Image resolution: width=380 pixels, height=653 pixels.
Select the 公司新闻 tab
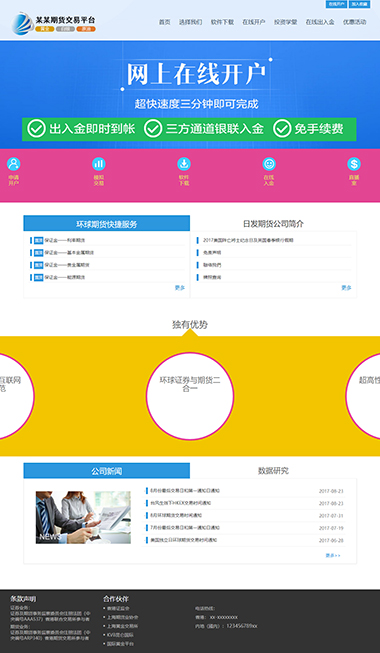point(107,471)
